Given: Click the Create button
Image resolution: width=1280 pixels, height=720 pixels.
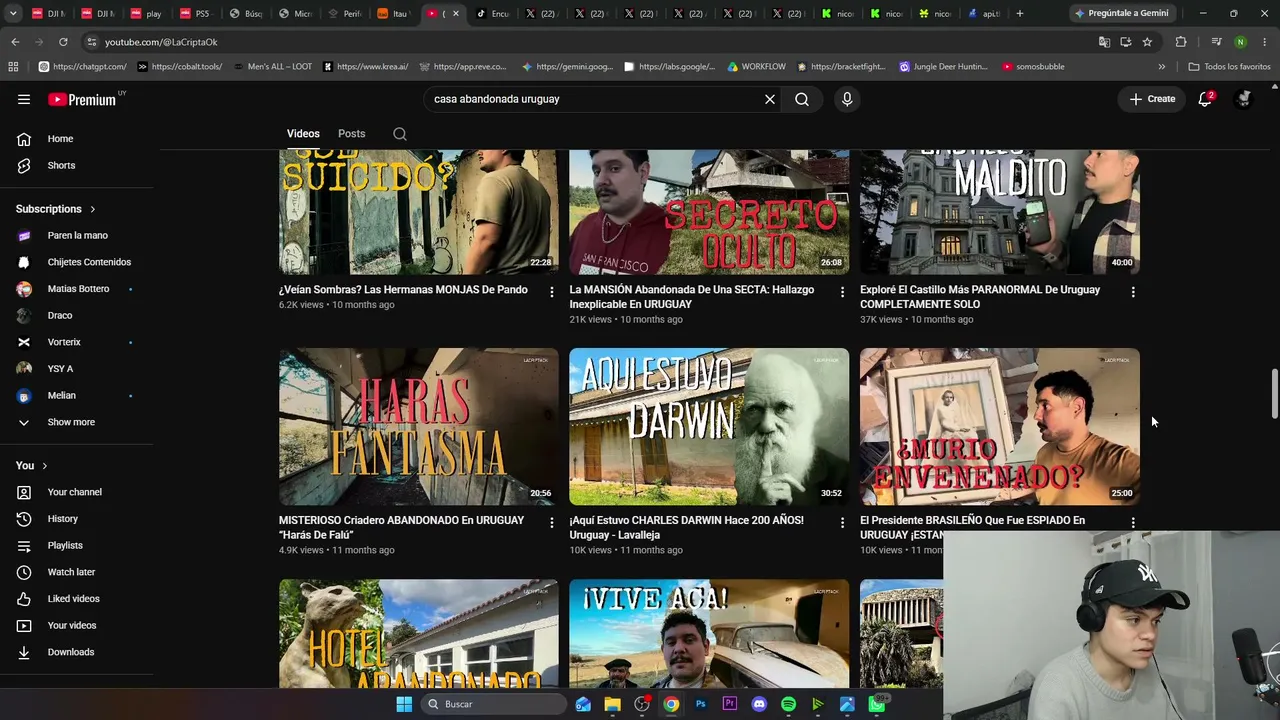Looking at the screenshot, I should coord(1152,99).
